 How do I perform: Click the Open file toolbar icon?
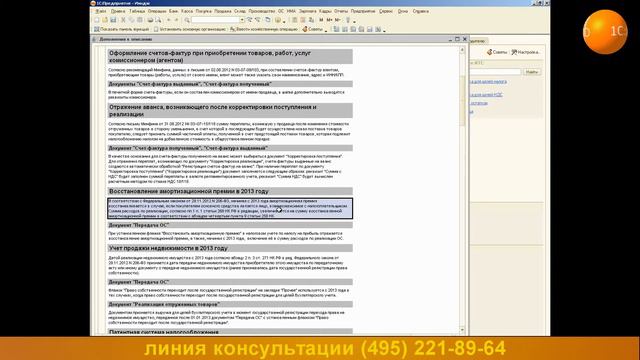[105, 20]
